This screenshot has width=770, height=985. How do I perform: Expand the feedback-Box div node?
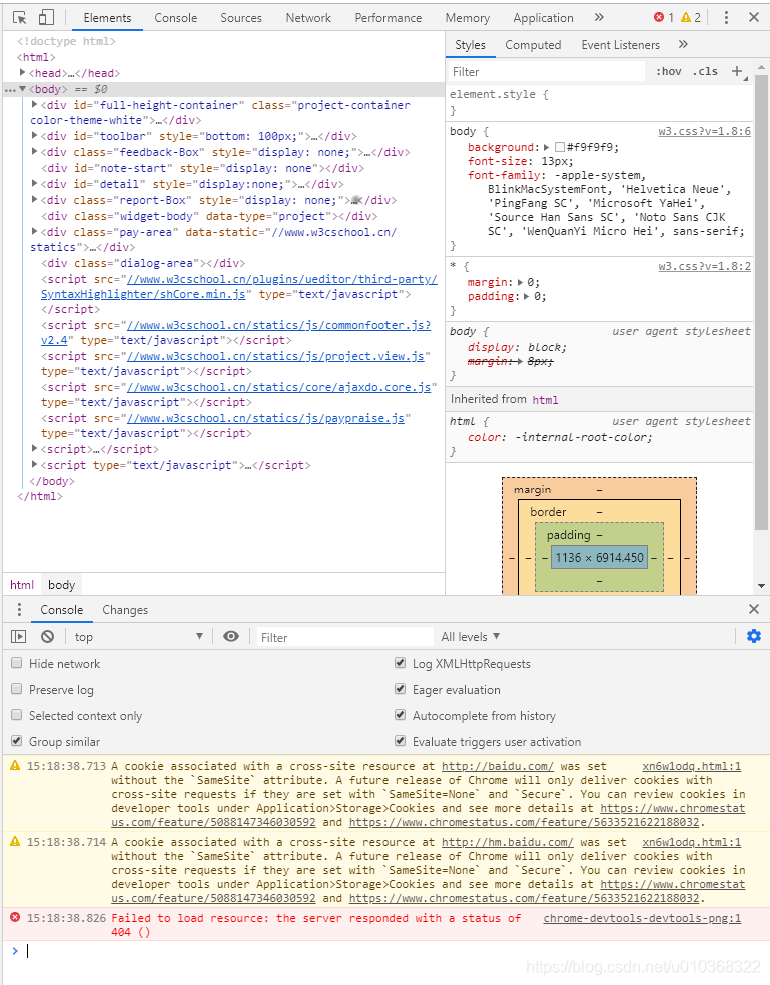[x=35, y=151]
